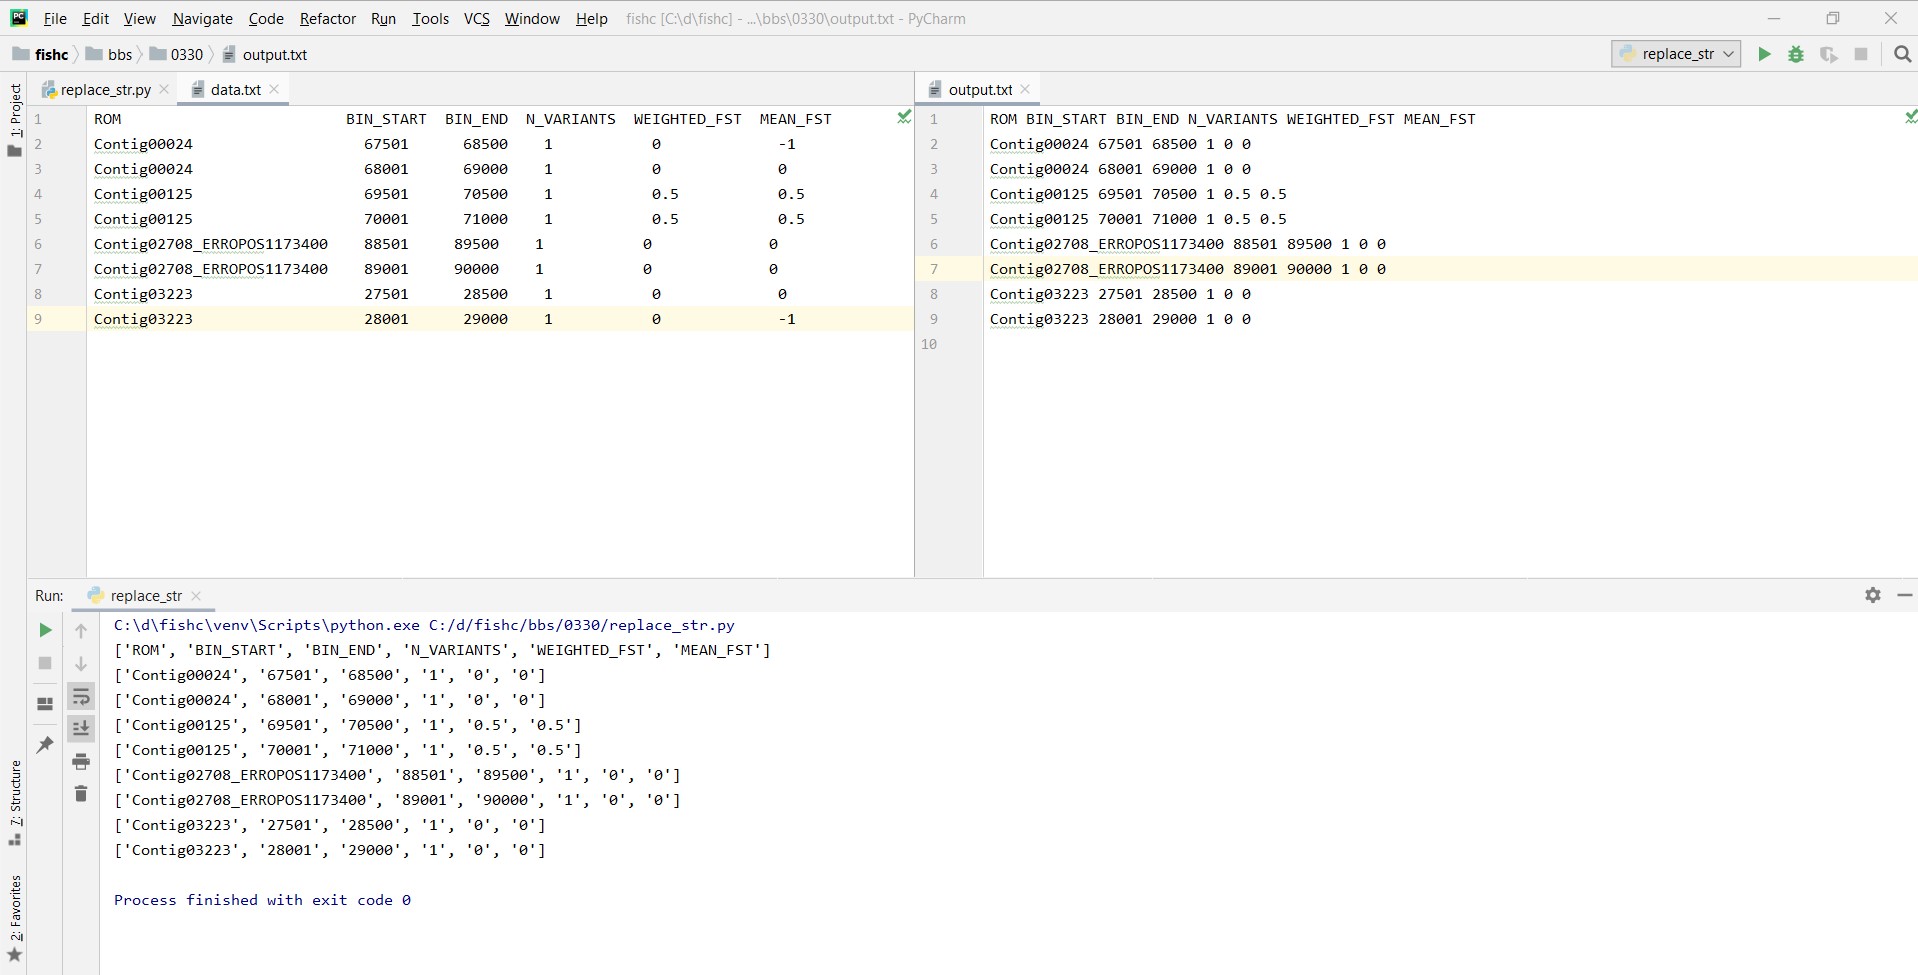Open Run panel settings gear
Viewport: 1918px width, 975px height.
(1873, 595)
